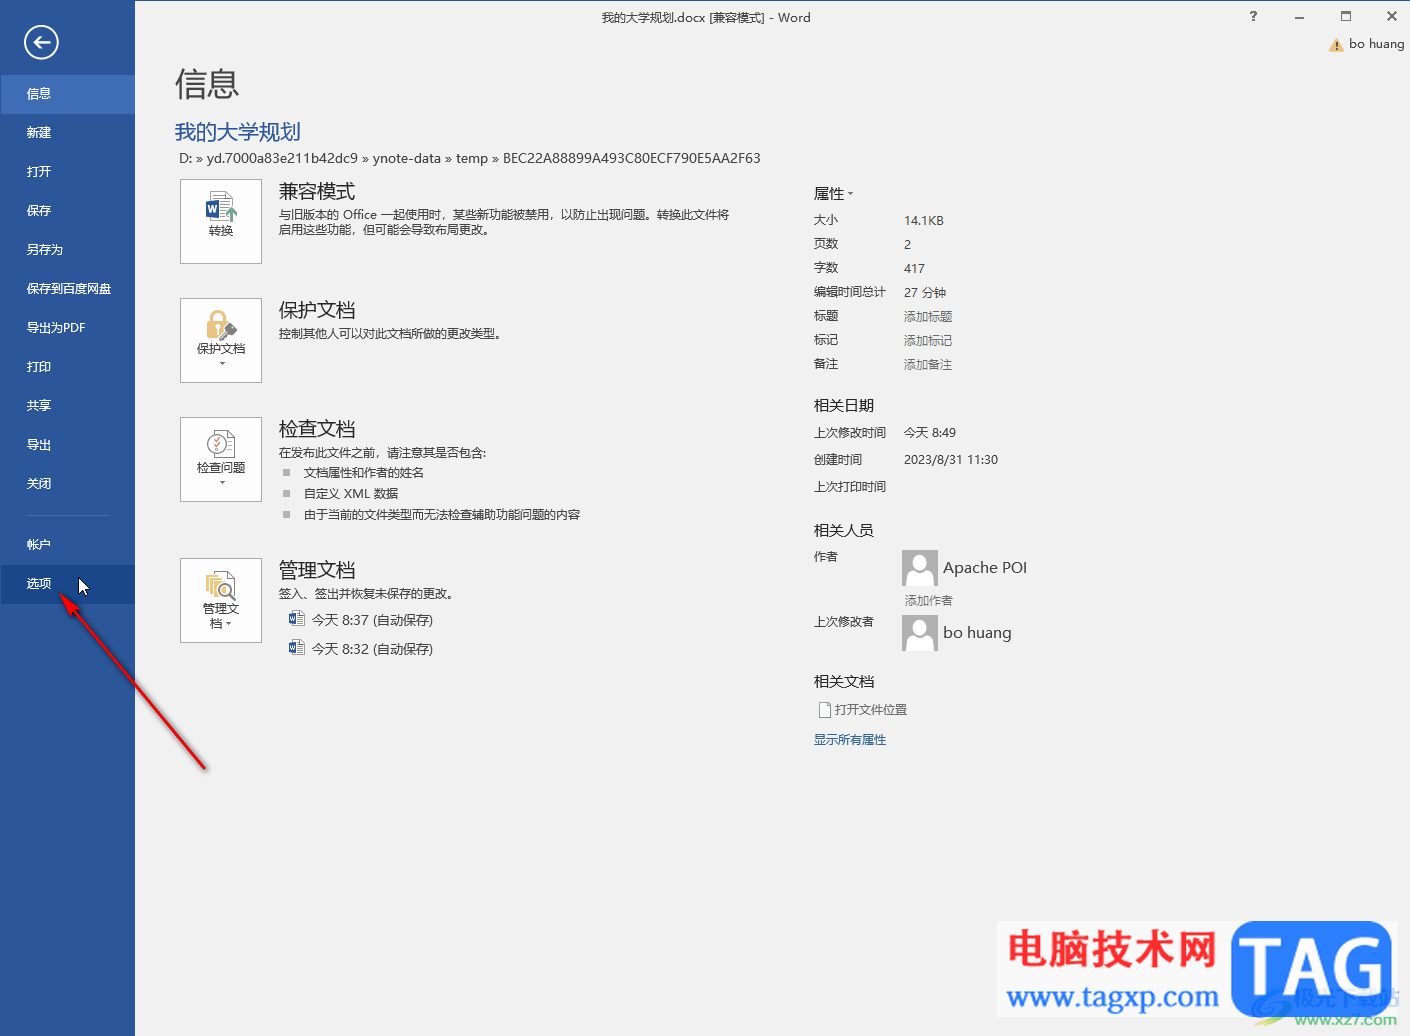The image size is (1410, 1036).
Task: Select the Info (信息) menu item
Action: tap(67, 94)
